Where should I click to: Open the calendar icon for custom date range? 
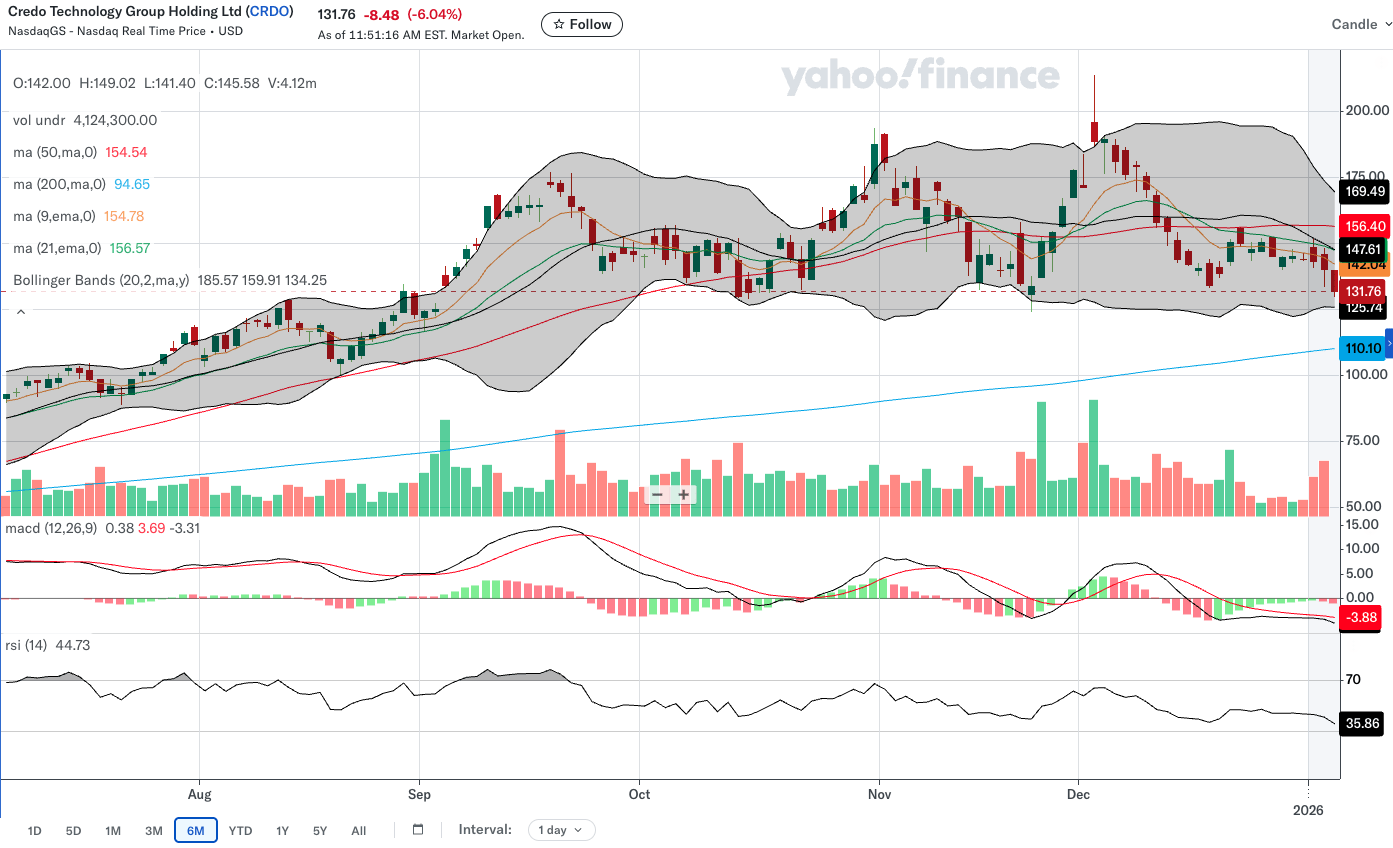(417, 829)
